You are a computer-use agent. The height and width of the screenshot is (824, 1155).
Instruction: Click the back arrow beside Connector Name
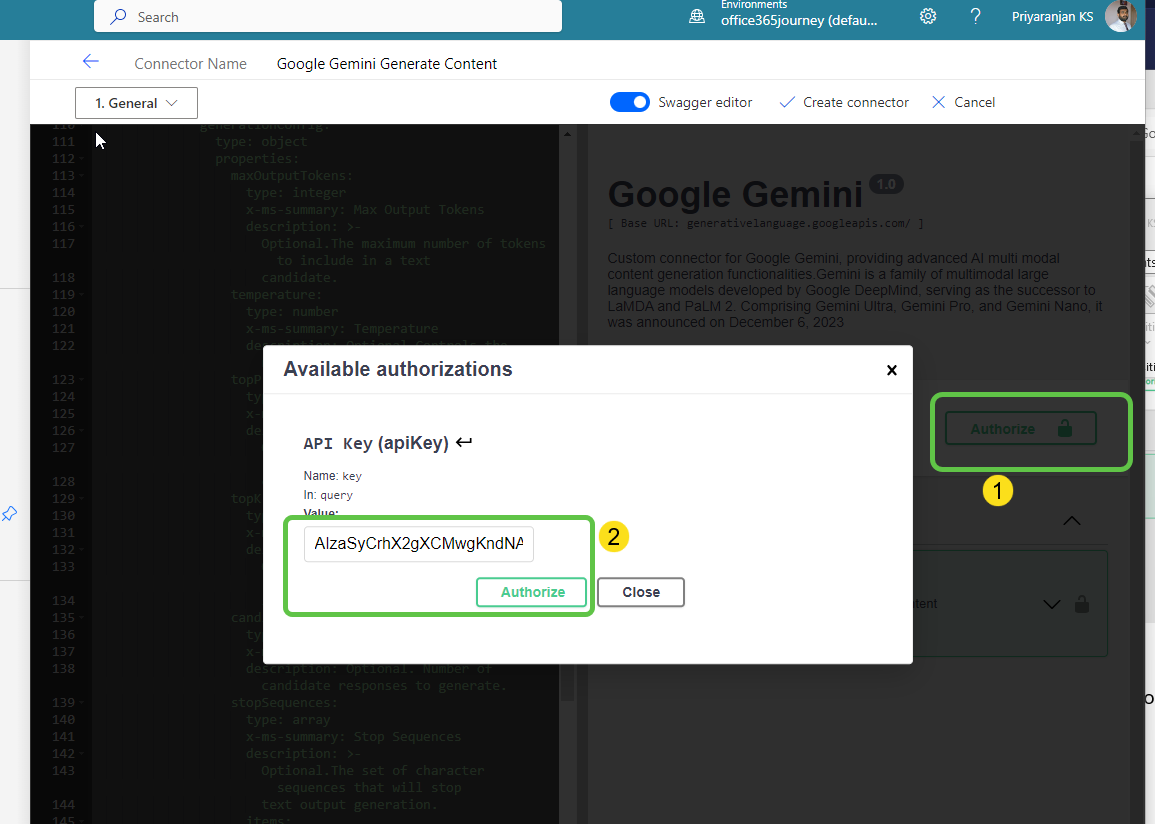point(91,61)
